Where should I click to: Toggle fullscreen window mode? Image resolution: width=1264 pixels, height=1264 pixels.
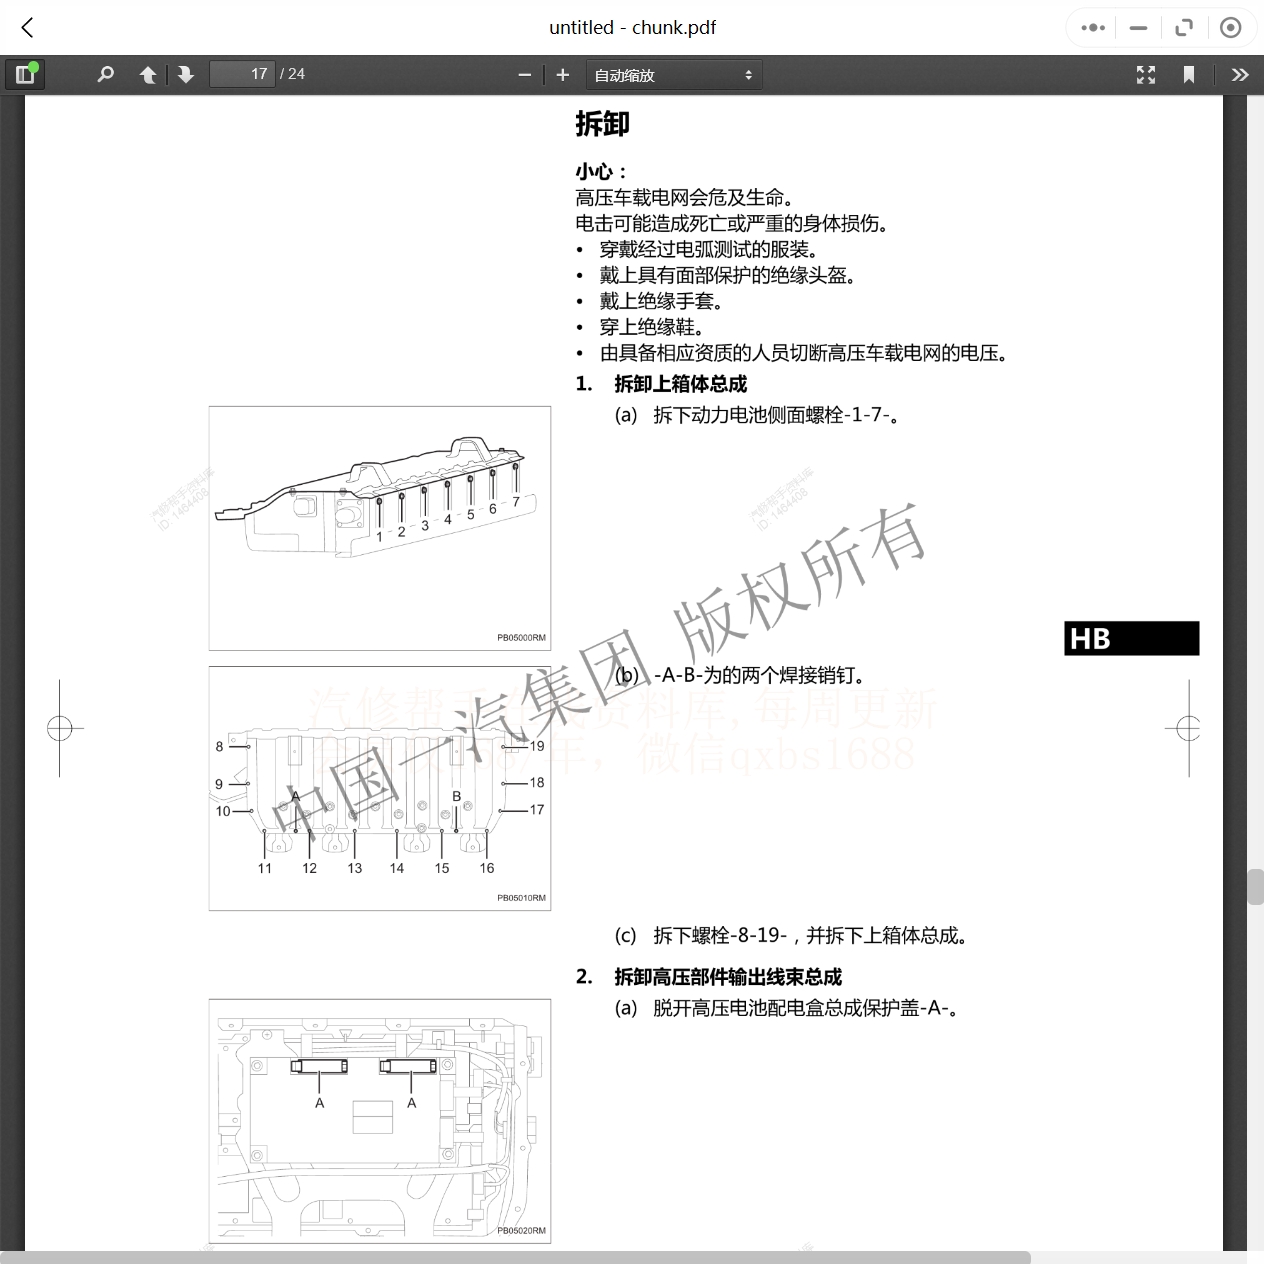click(1184, 27)
